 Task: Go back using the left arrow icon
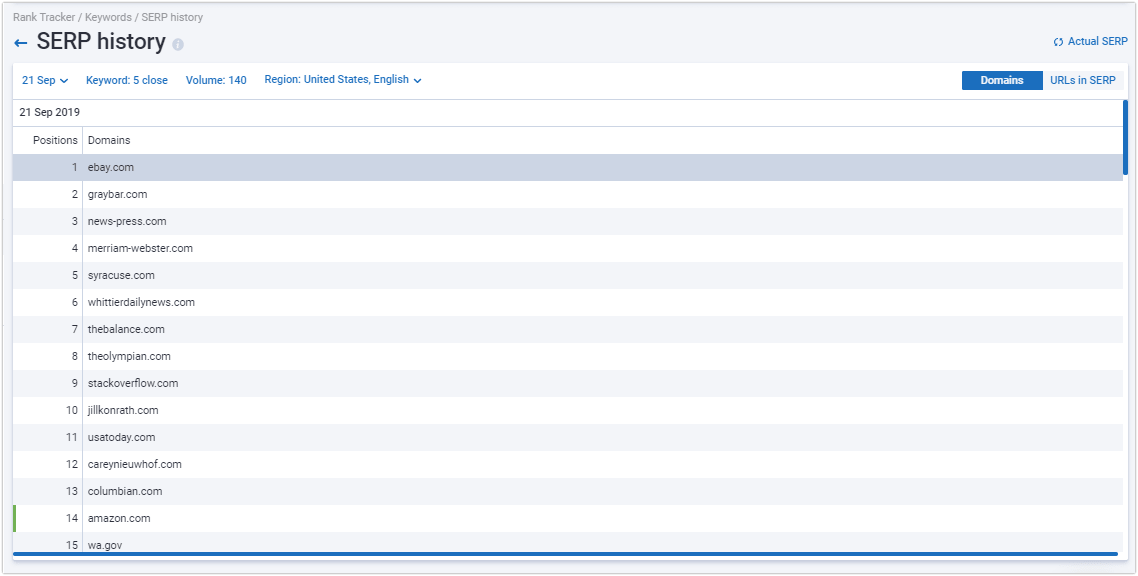click(21, 44)
